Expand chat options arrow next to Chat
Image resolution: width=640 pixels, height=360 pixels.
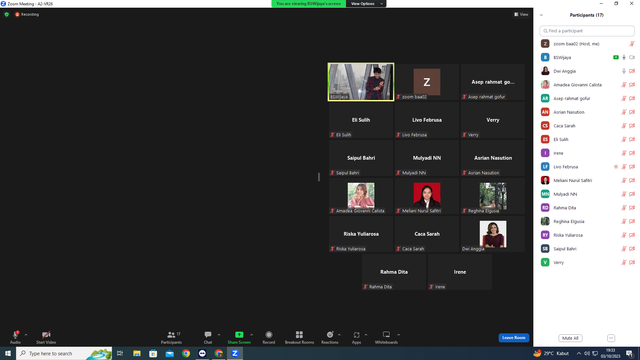(x=219, y=335)
